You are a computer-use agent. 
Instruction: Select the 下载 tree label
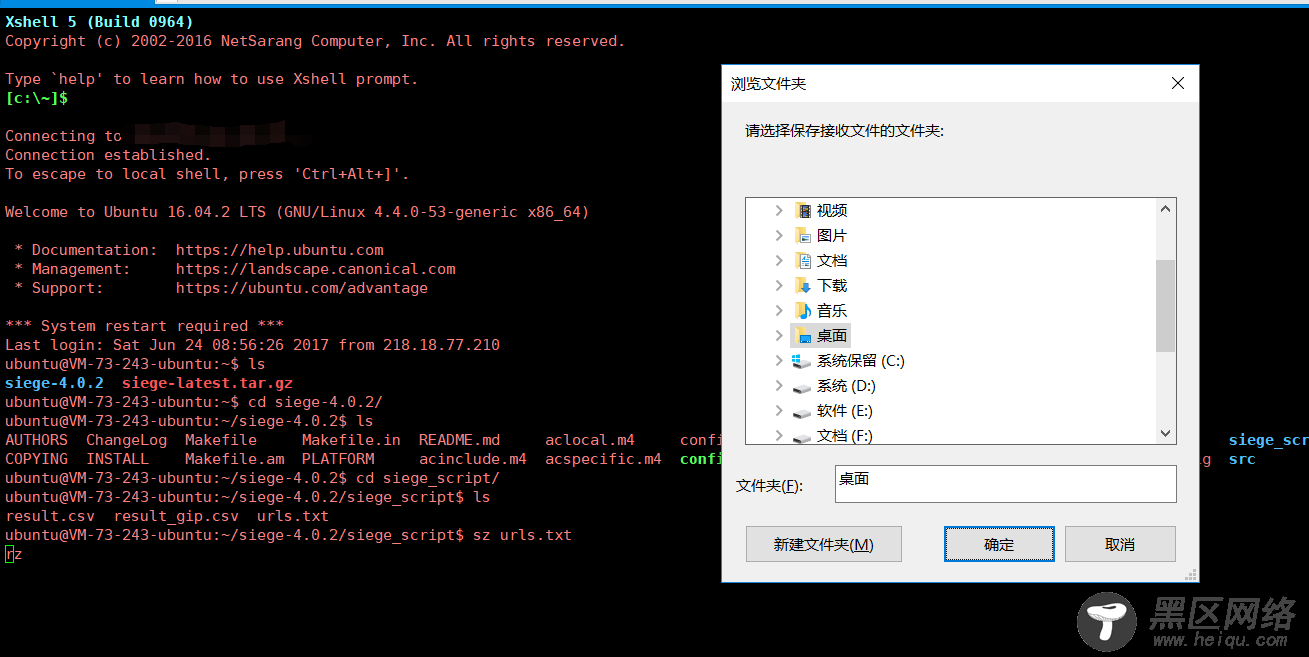pyautogui.click(x=832, y=285)
